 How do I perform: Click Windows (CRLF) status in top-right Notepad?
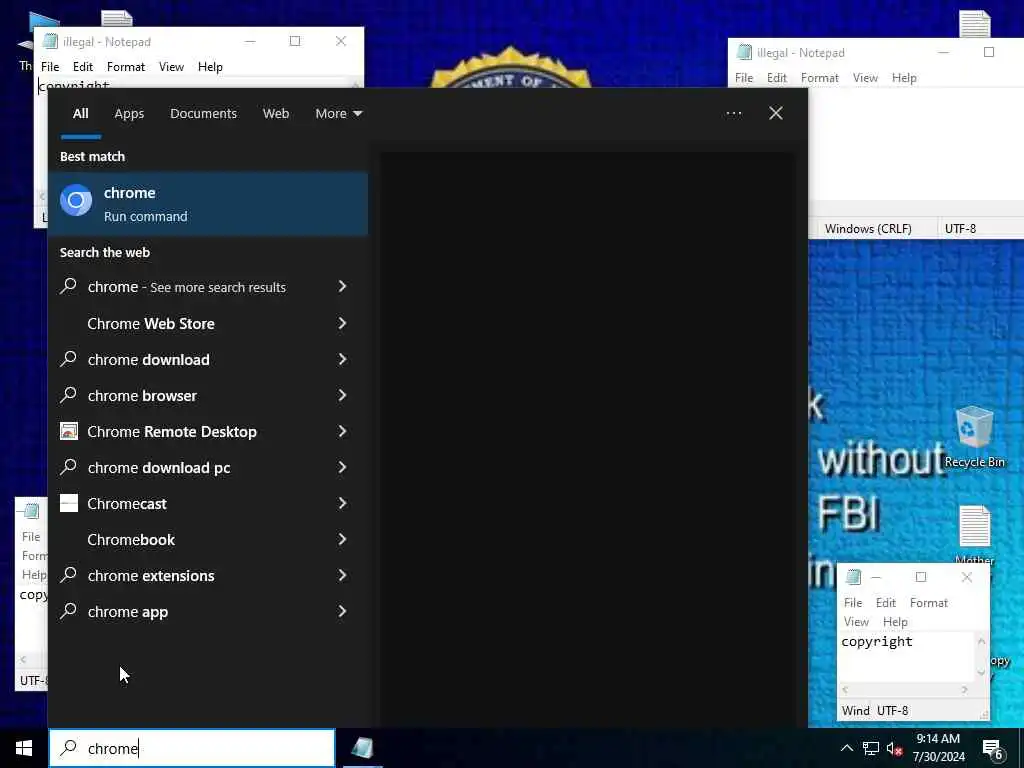point(868,229)
